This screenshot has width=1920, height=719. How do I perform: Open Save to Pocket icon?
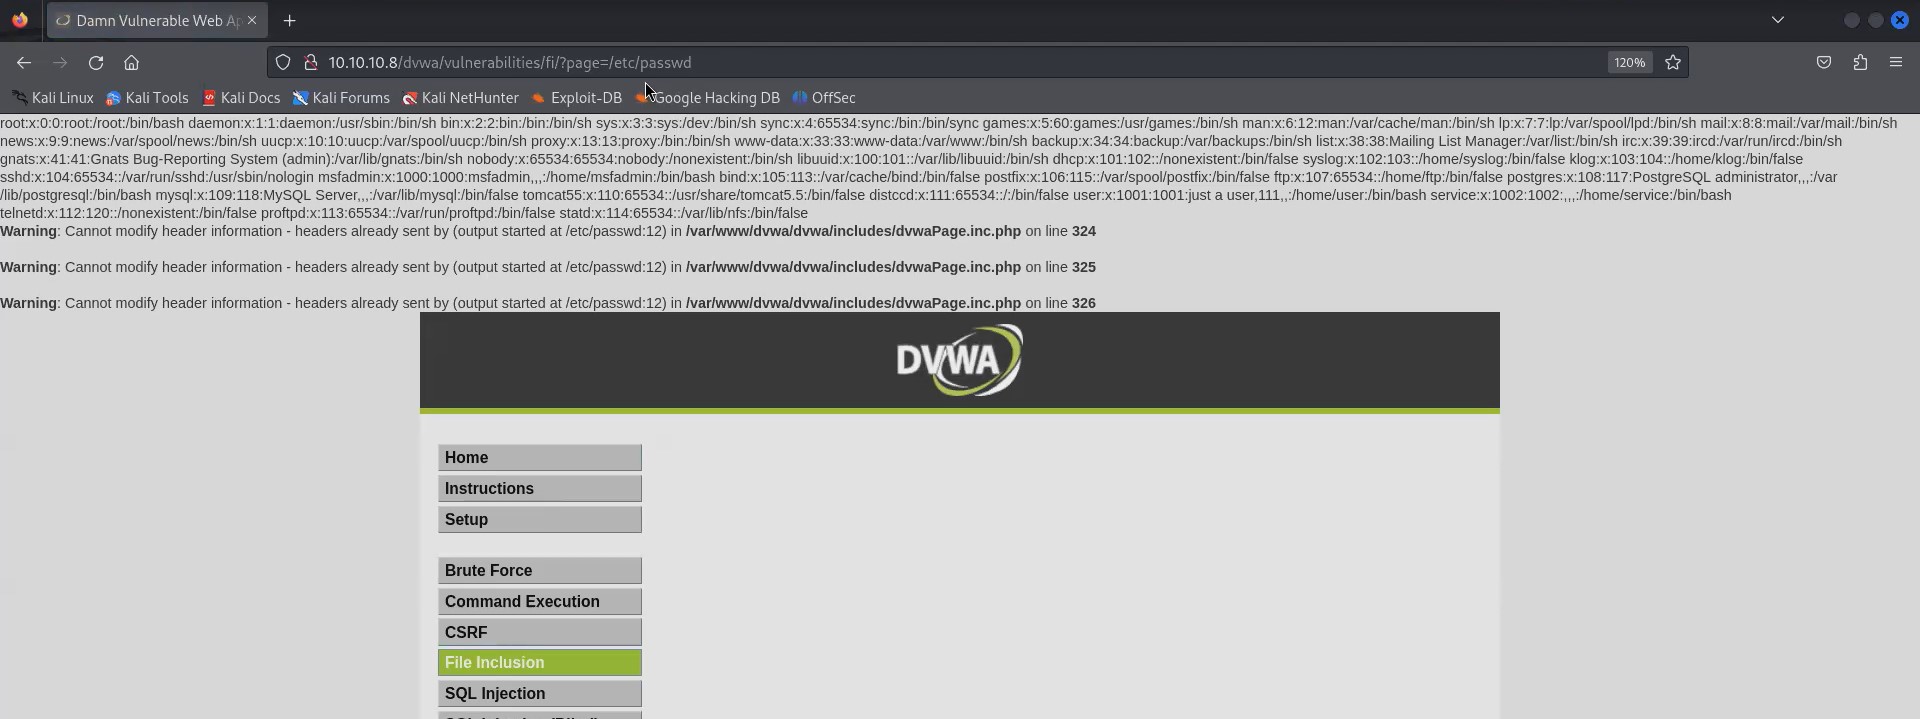(1824, 62)
